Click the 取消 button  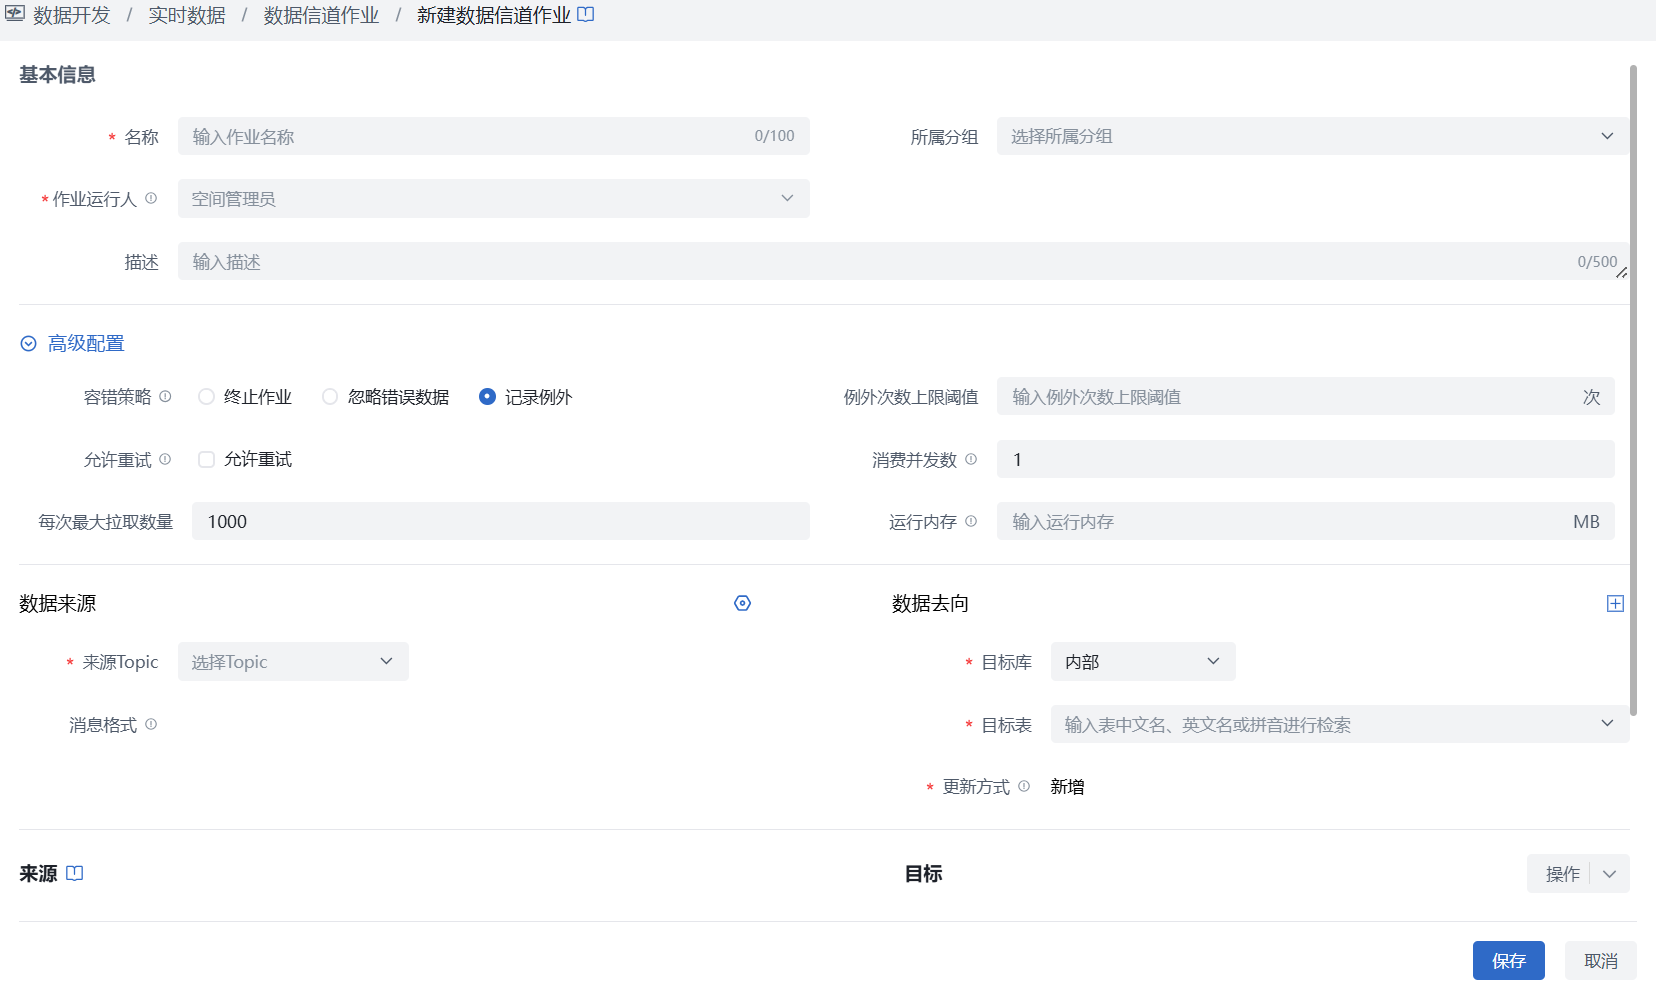click(1601, 961)
